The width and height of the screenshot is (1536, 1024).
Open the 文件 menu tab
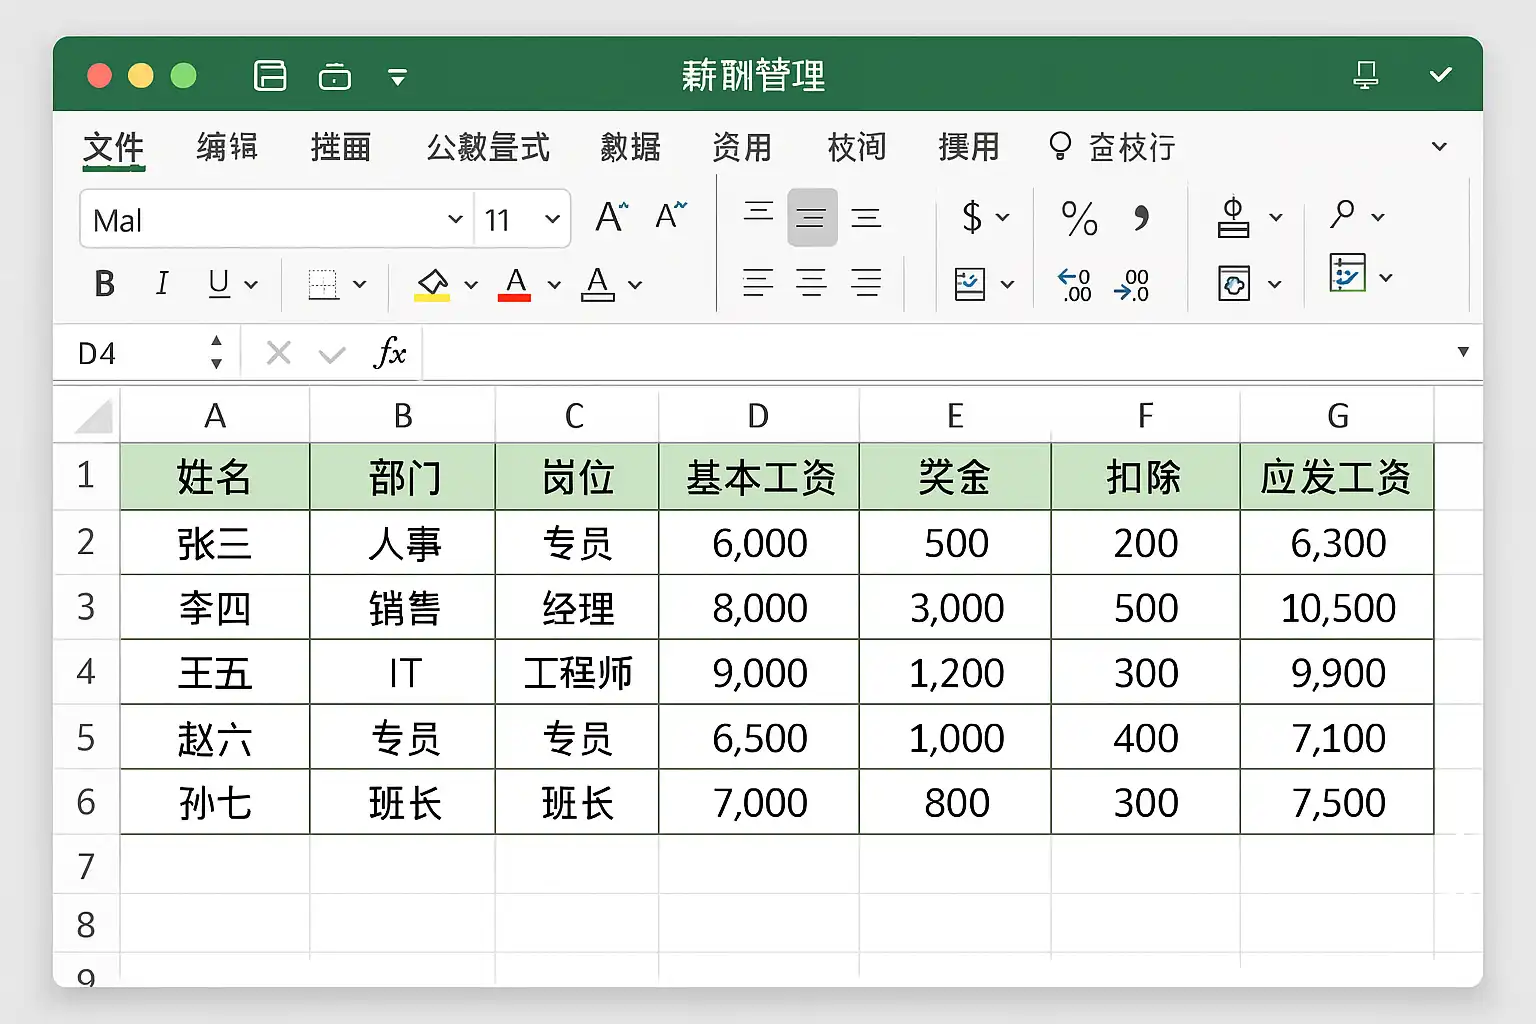113,148
